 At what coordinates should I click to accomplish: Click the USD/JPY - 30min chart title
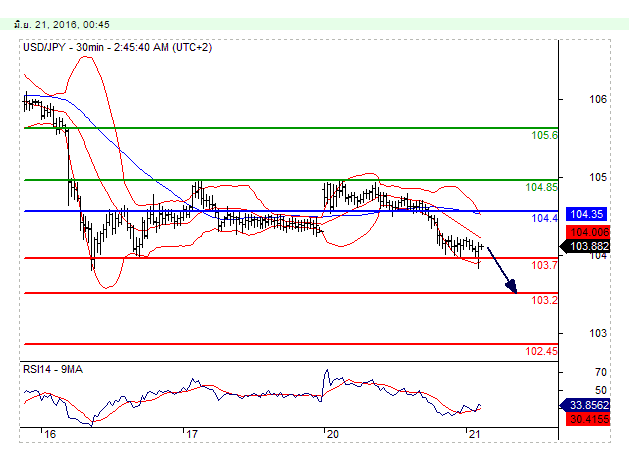click(x=117, y=47)
